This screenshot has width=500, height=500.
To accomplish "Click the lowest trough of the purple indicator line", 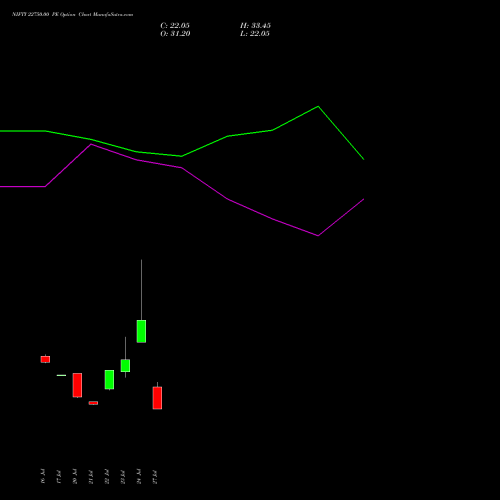I will point(318,236).
